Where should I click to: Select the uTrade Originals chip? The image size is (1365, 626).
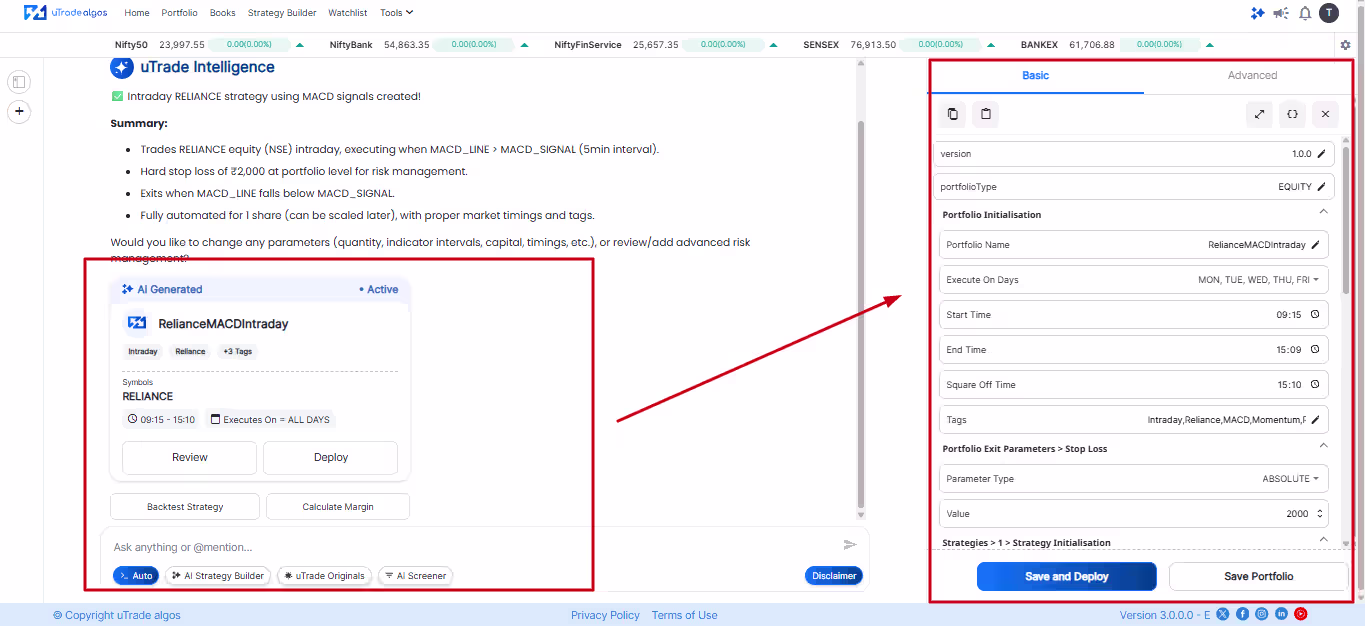[324, 576]
